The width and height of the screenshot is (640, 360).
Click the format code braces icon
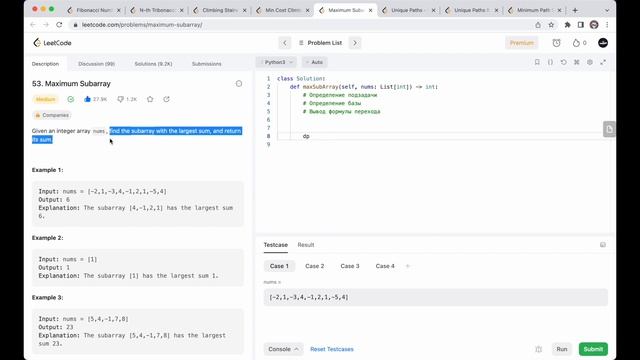point(550,62)
